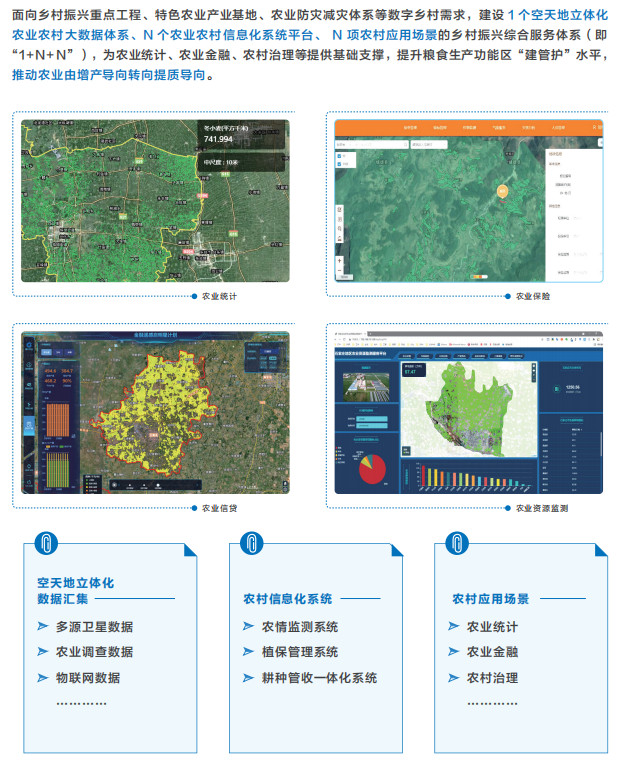Toggle second layer checkbox on insurance map
The image size is (624, 764).
pos(340,165)
